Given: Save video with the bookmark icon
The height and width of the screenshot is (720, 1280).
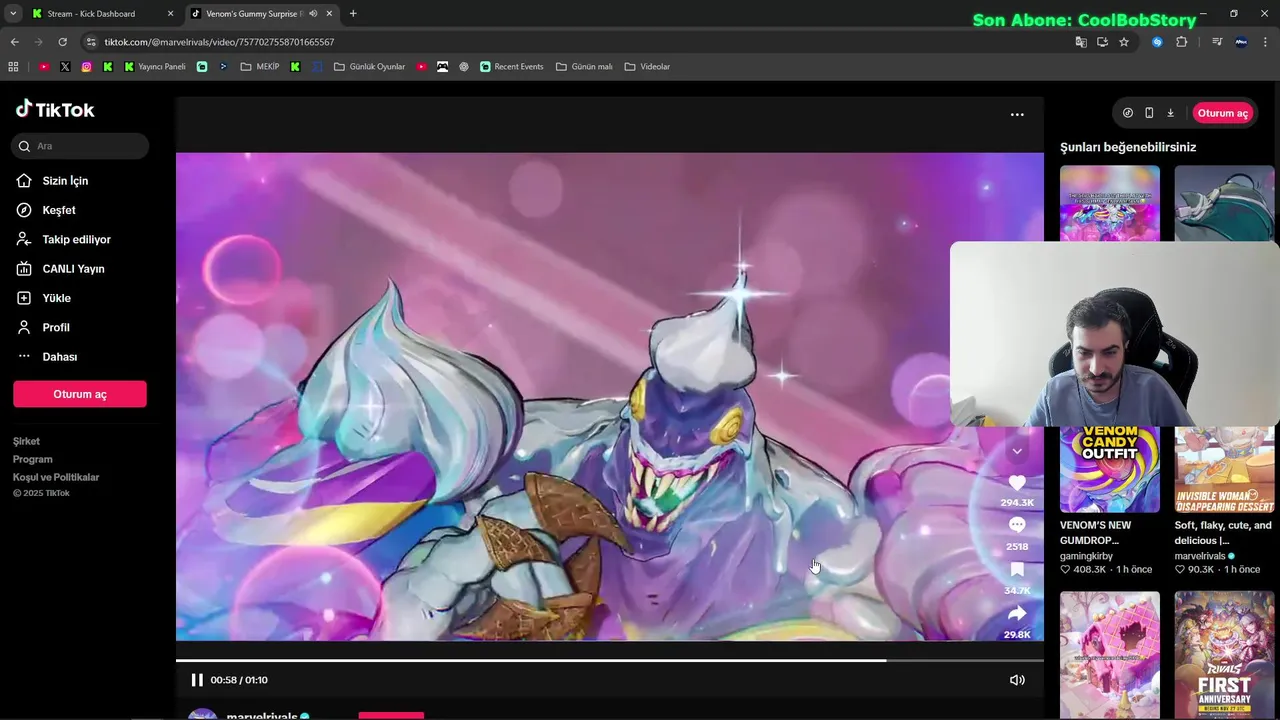Looking at the screenshot, I should (x=1017, y=569).
